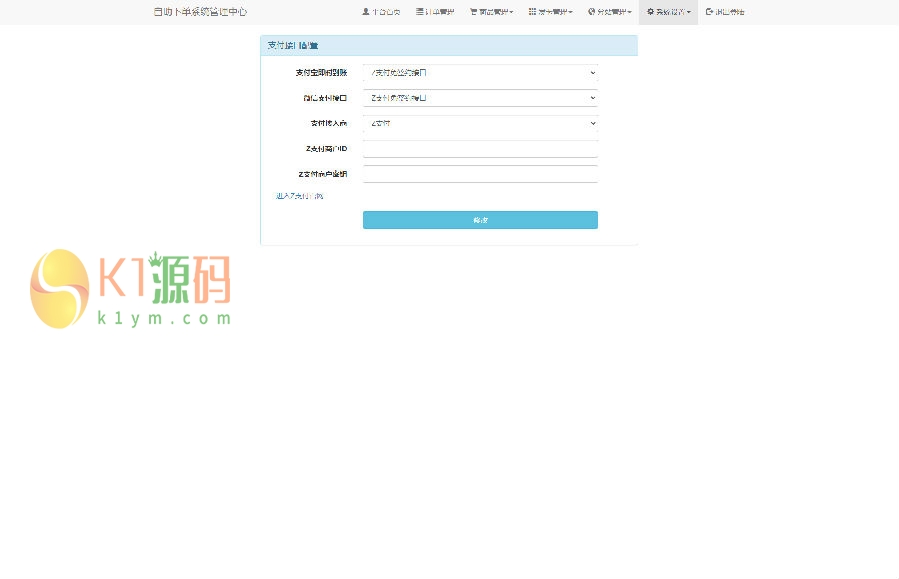This screenshot has width=899, height=579.
Task: Go to 平台首页 in navbar
Action: (381, 11)
